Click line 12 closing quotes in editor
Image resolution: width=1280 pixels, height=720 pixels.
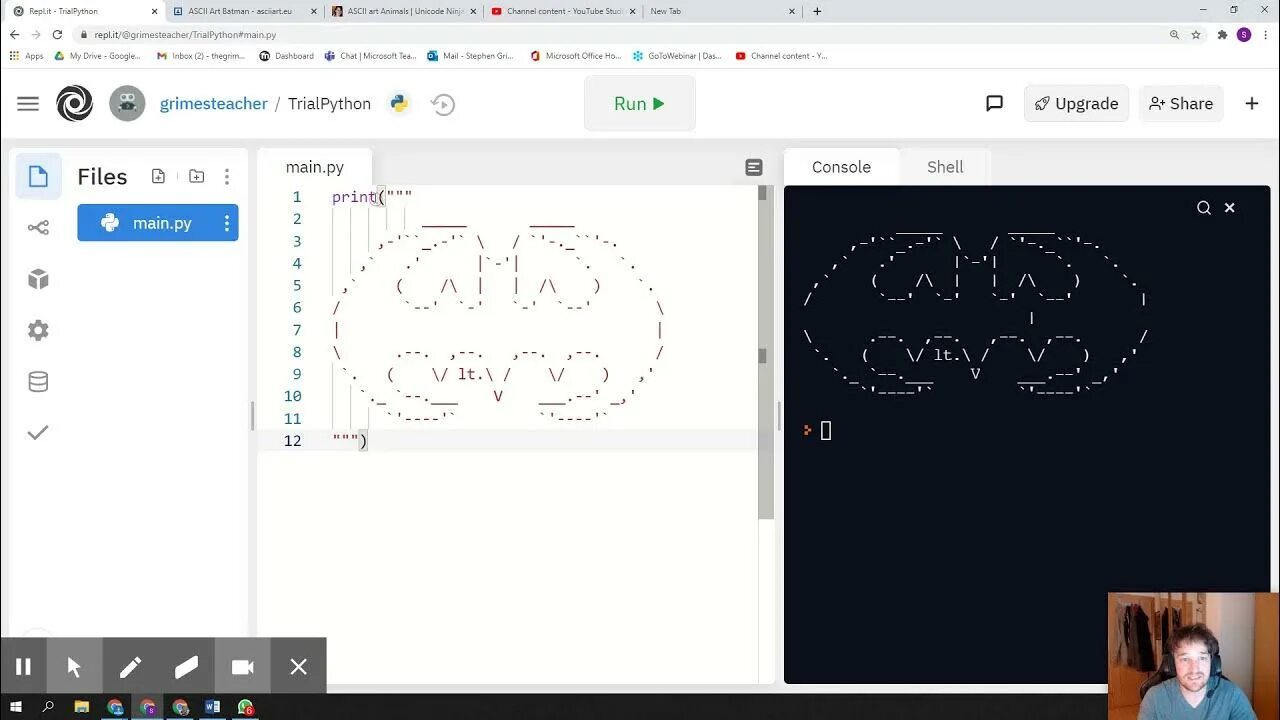(x=345, y=440)
